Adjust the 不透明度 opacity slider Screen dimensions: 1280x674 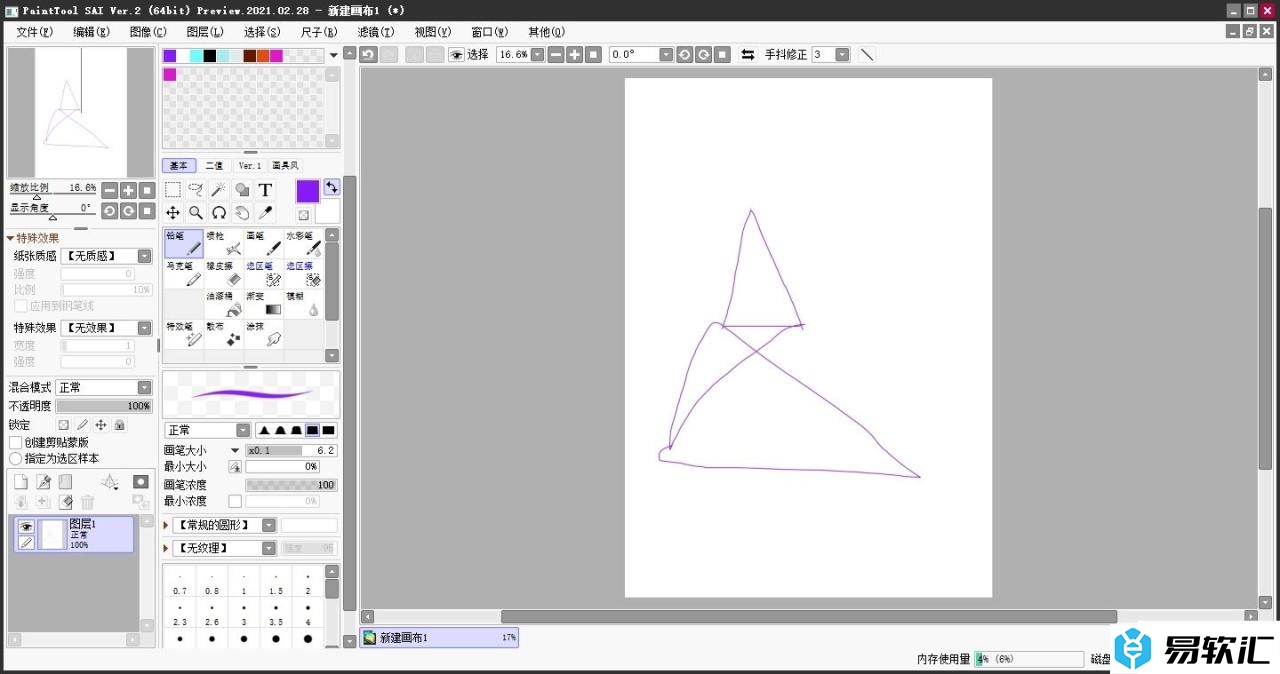click(104, 406)
